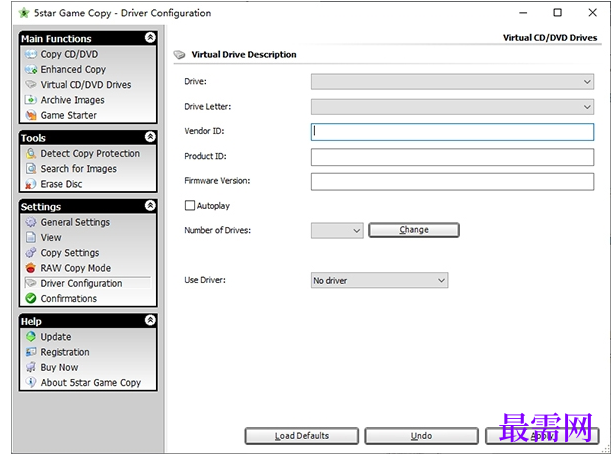Collapse the Tools panel
The height and width of the screenshot is (459, 611).
[x=150, y=137]
